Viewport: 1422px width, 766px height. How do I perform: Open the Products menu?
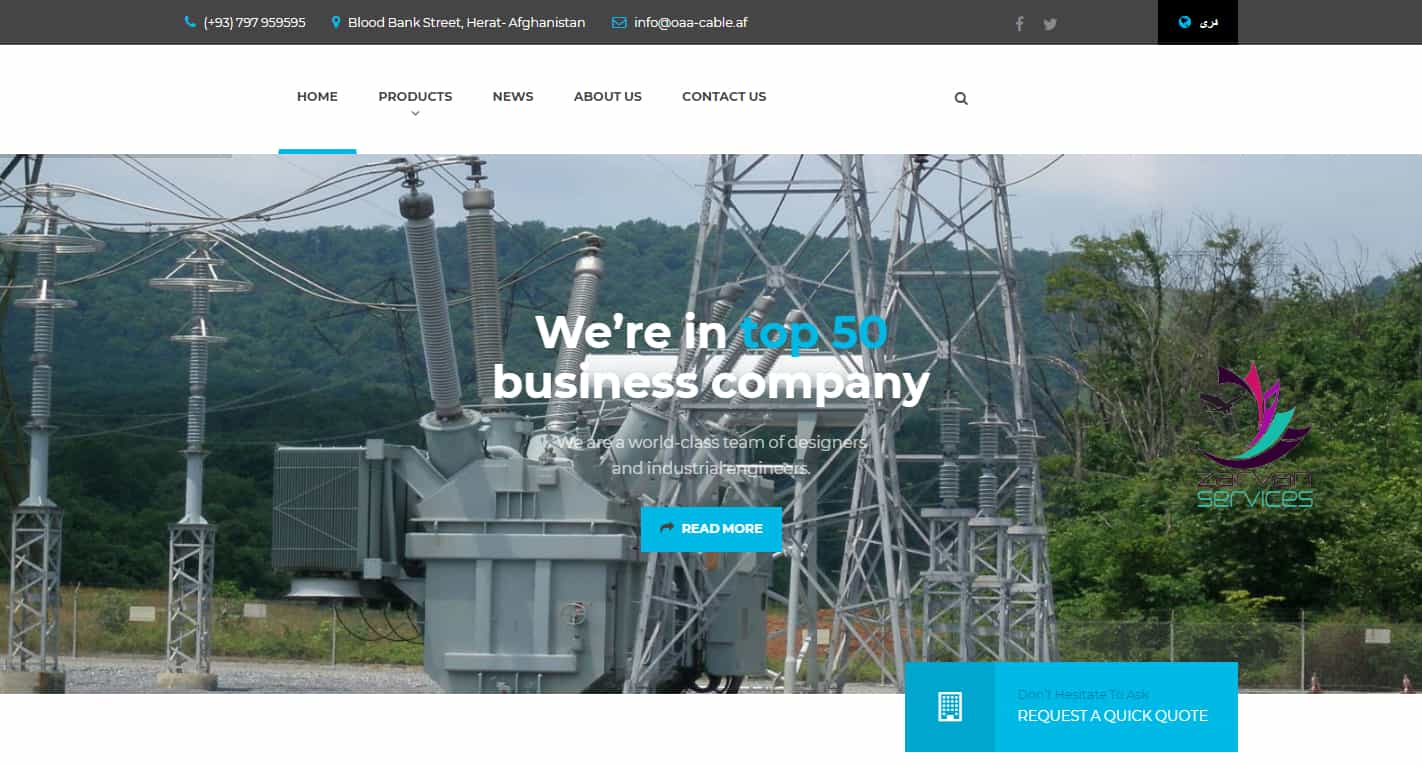(x=415, y=97)
